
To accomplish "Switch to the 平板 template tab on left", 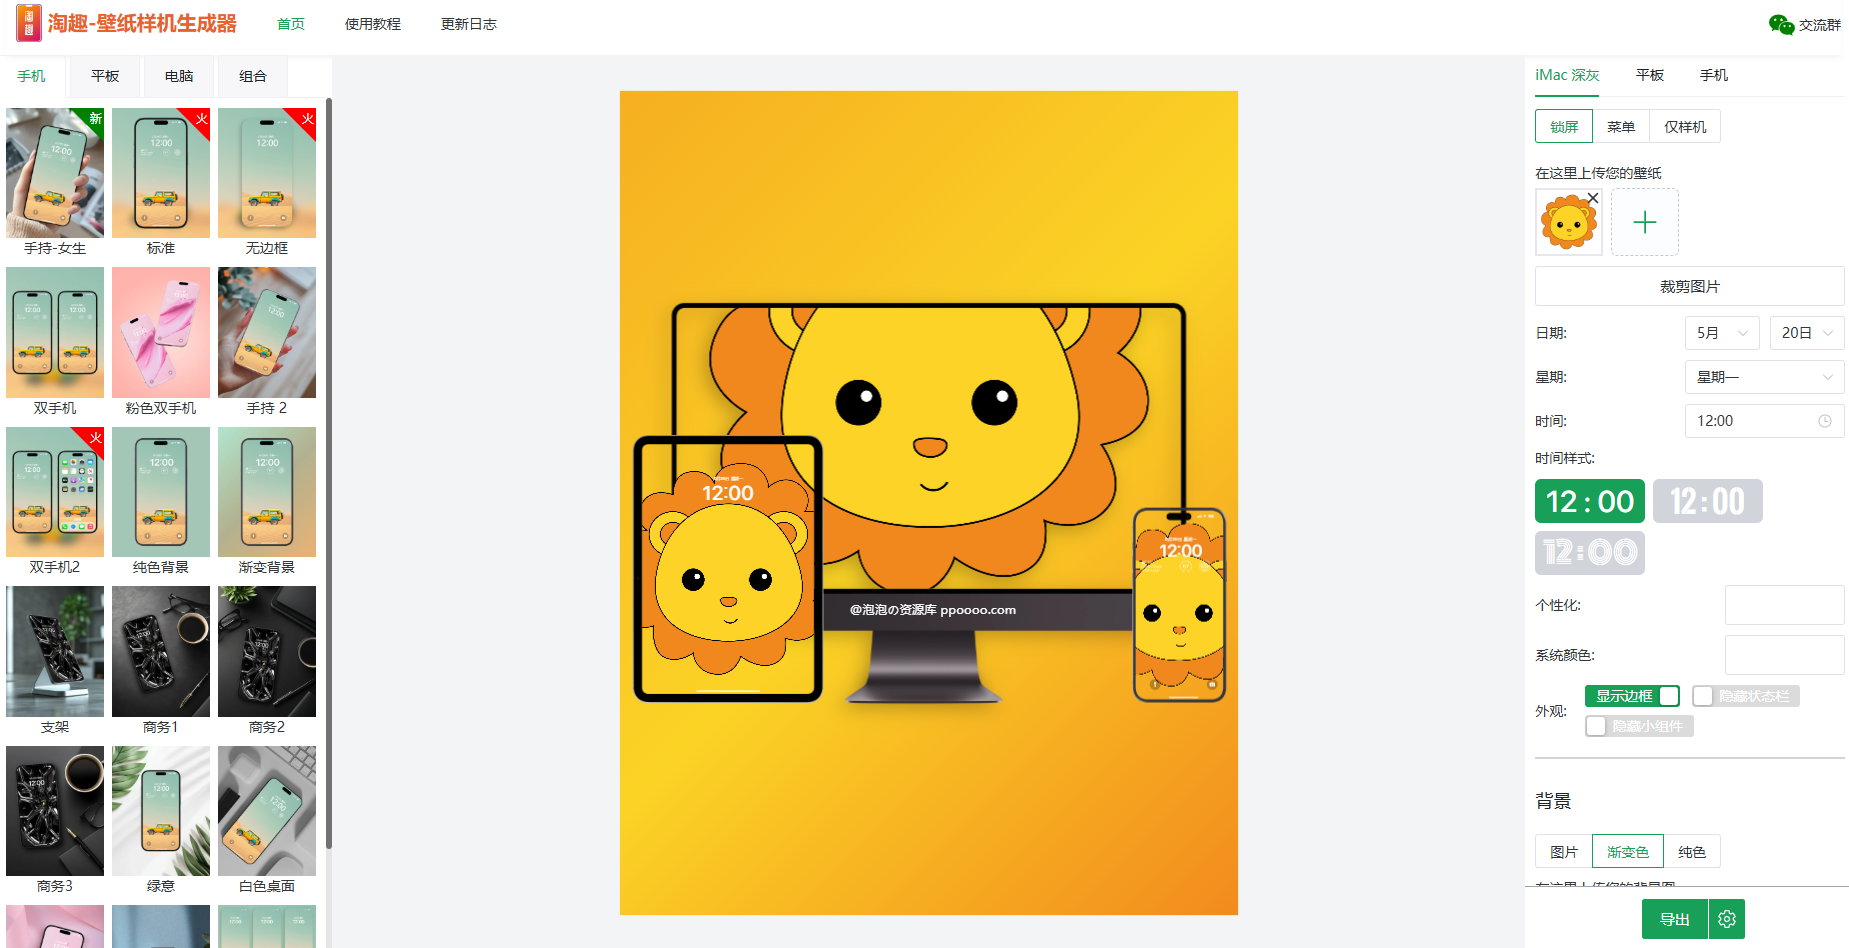I will click(x=105, y=76).
